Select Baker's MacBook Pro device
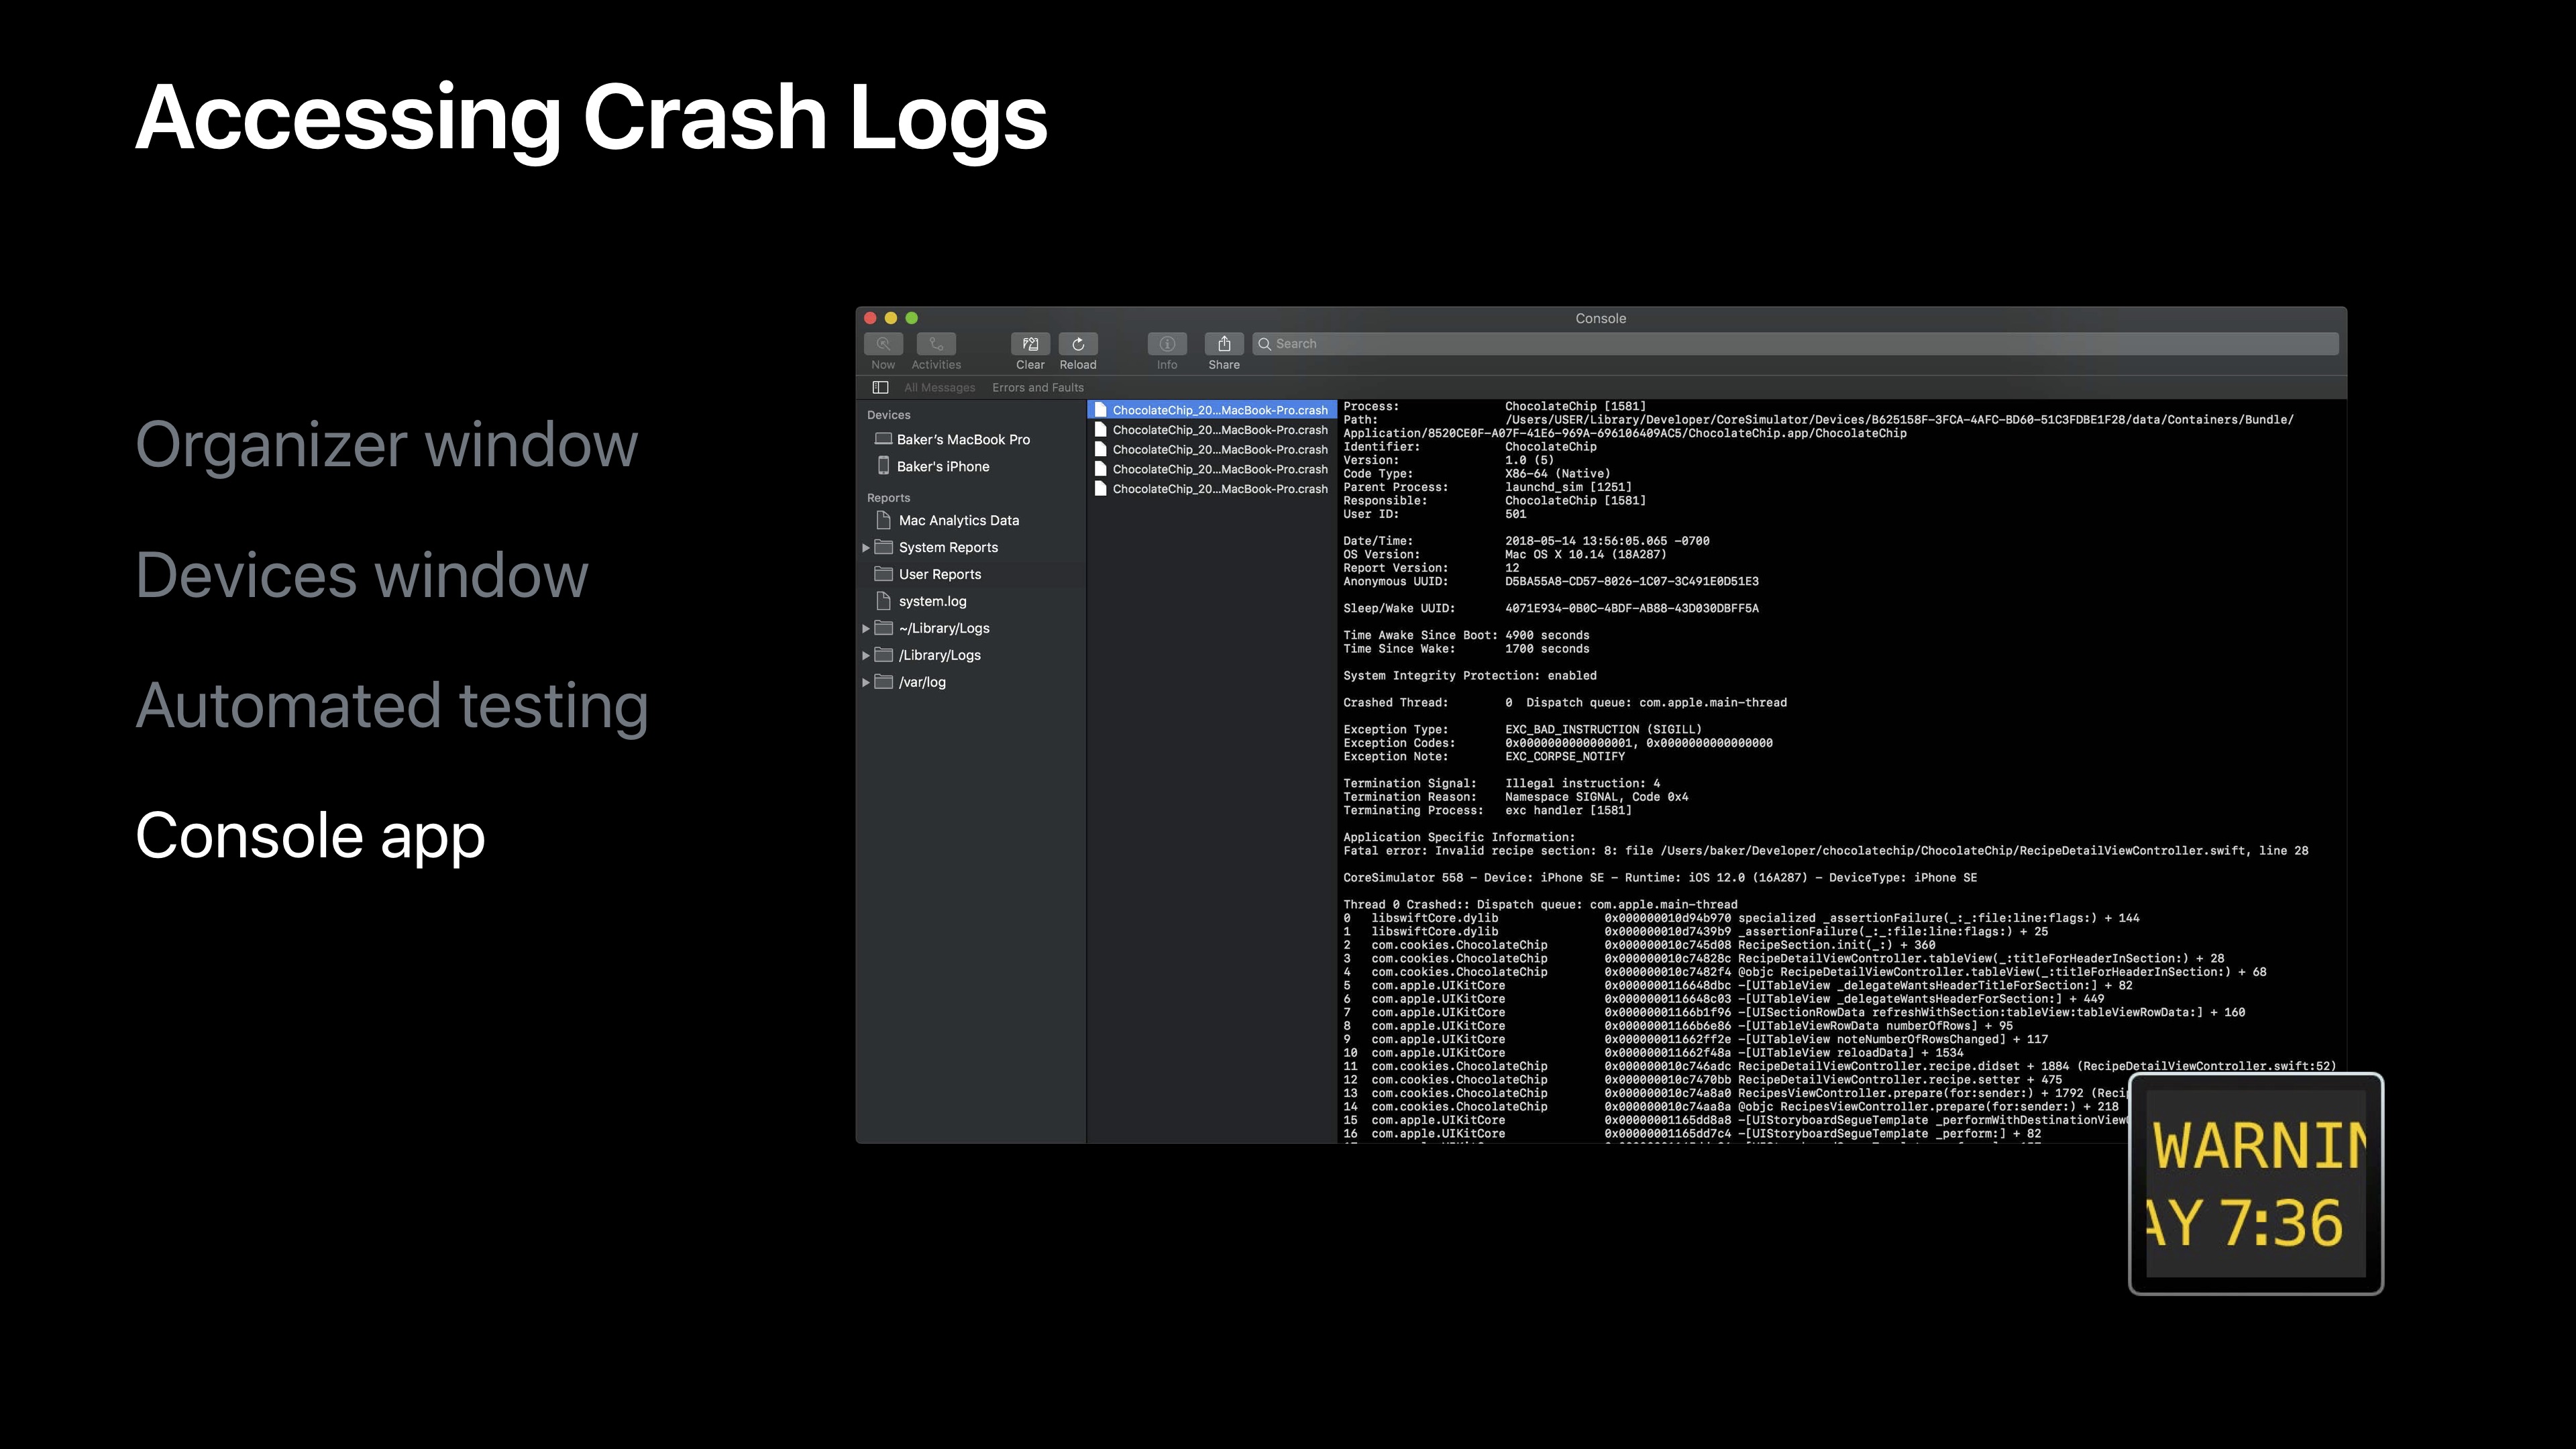2576x1449 pixels. (x=962, y=440)
